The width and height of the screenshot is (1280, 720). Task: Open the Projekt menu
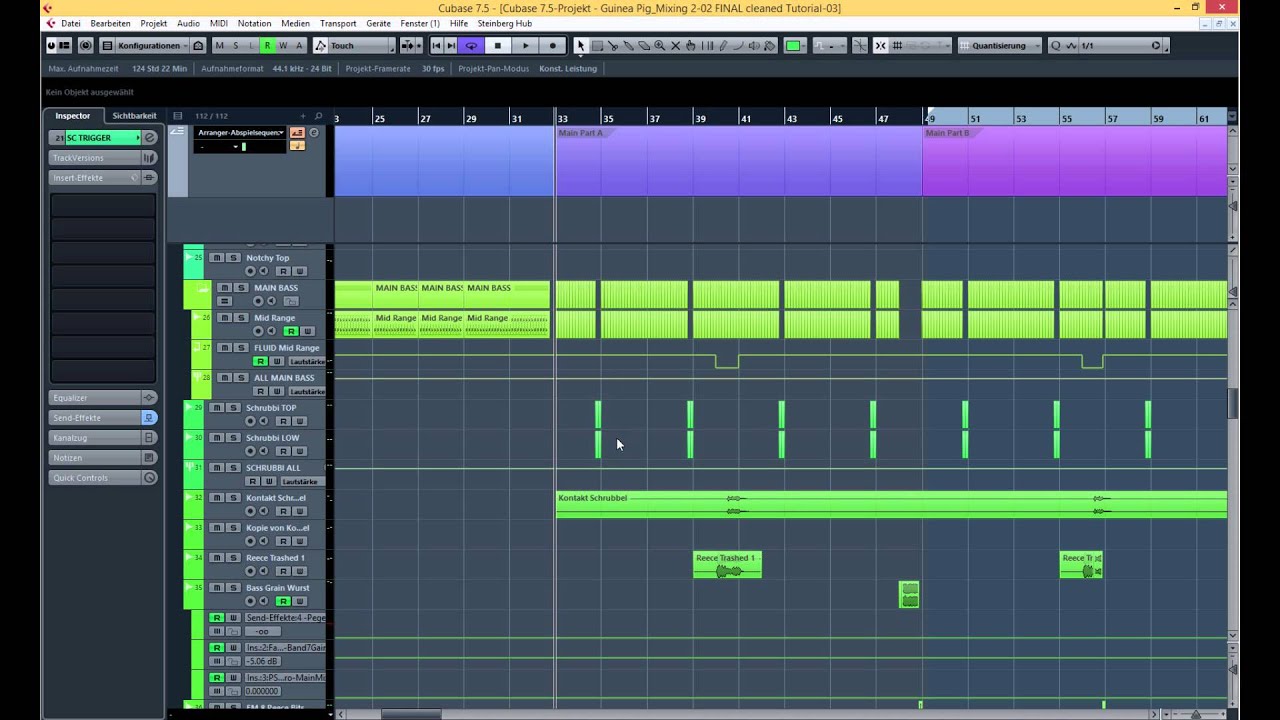click(x=154, y=23)
